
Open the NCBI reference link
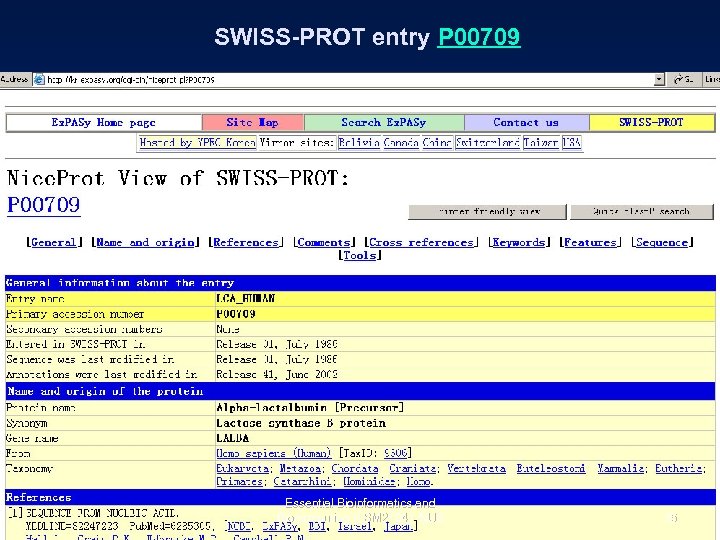[x=239, y=526]
